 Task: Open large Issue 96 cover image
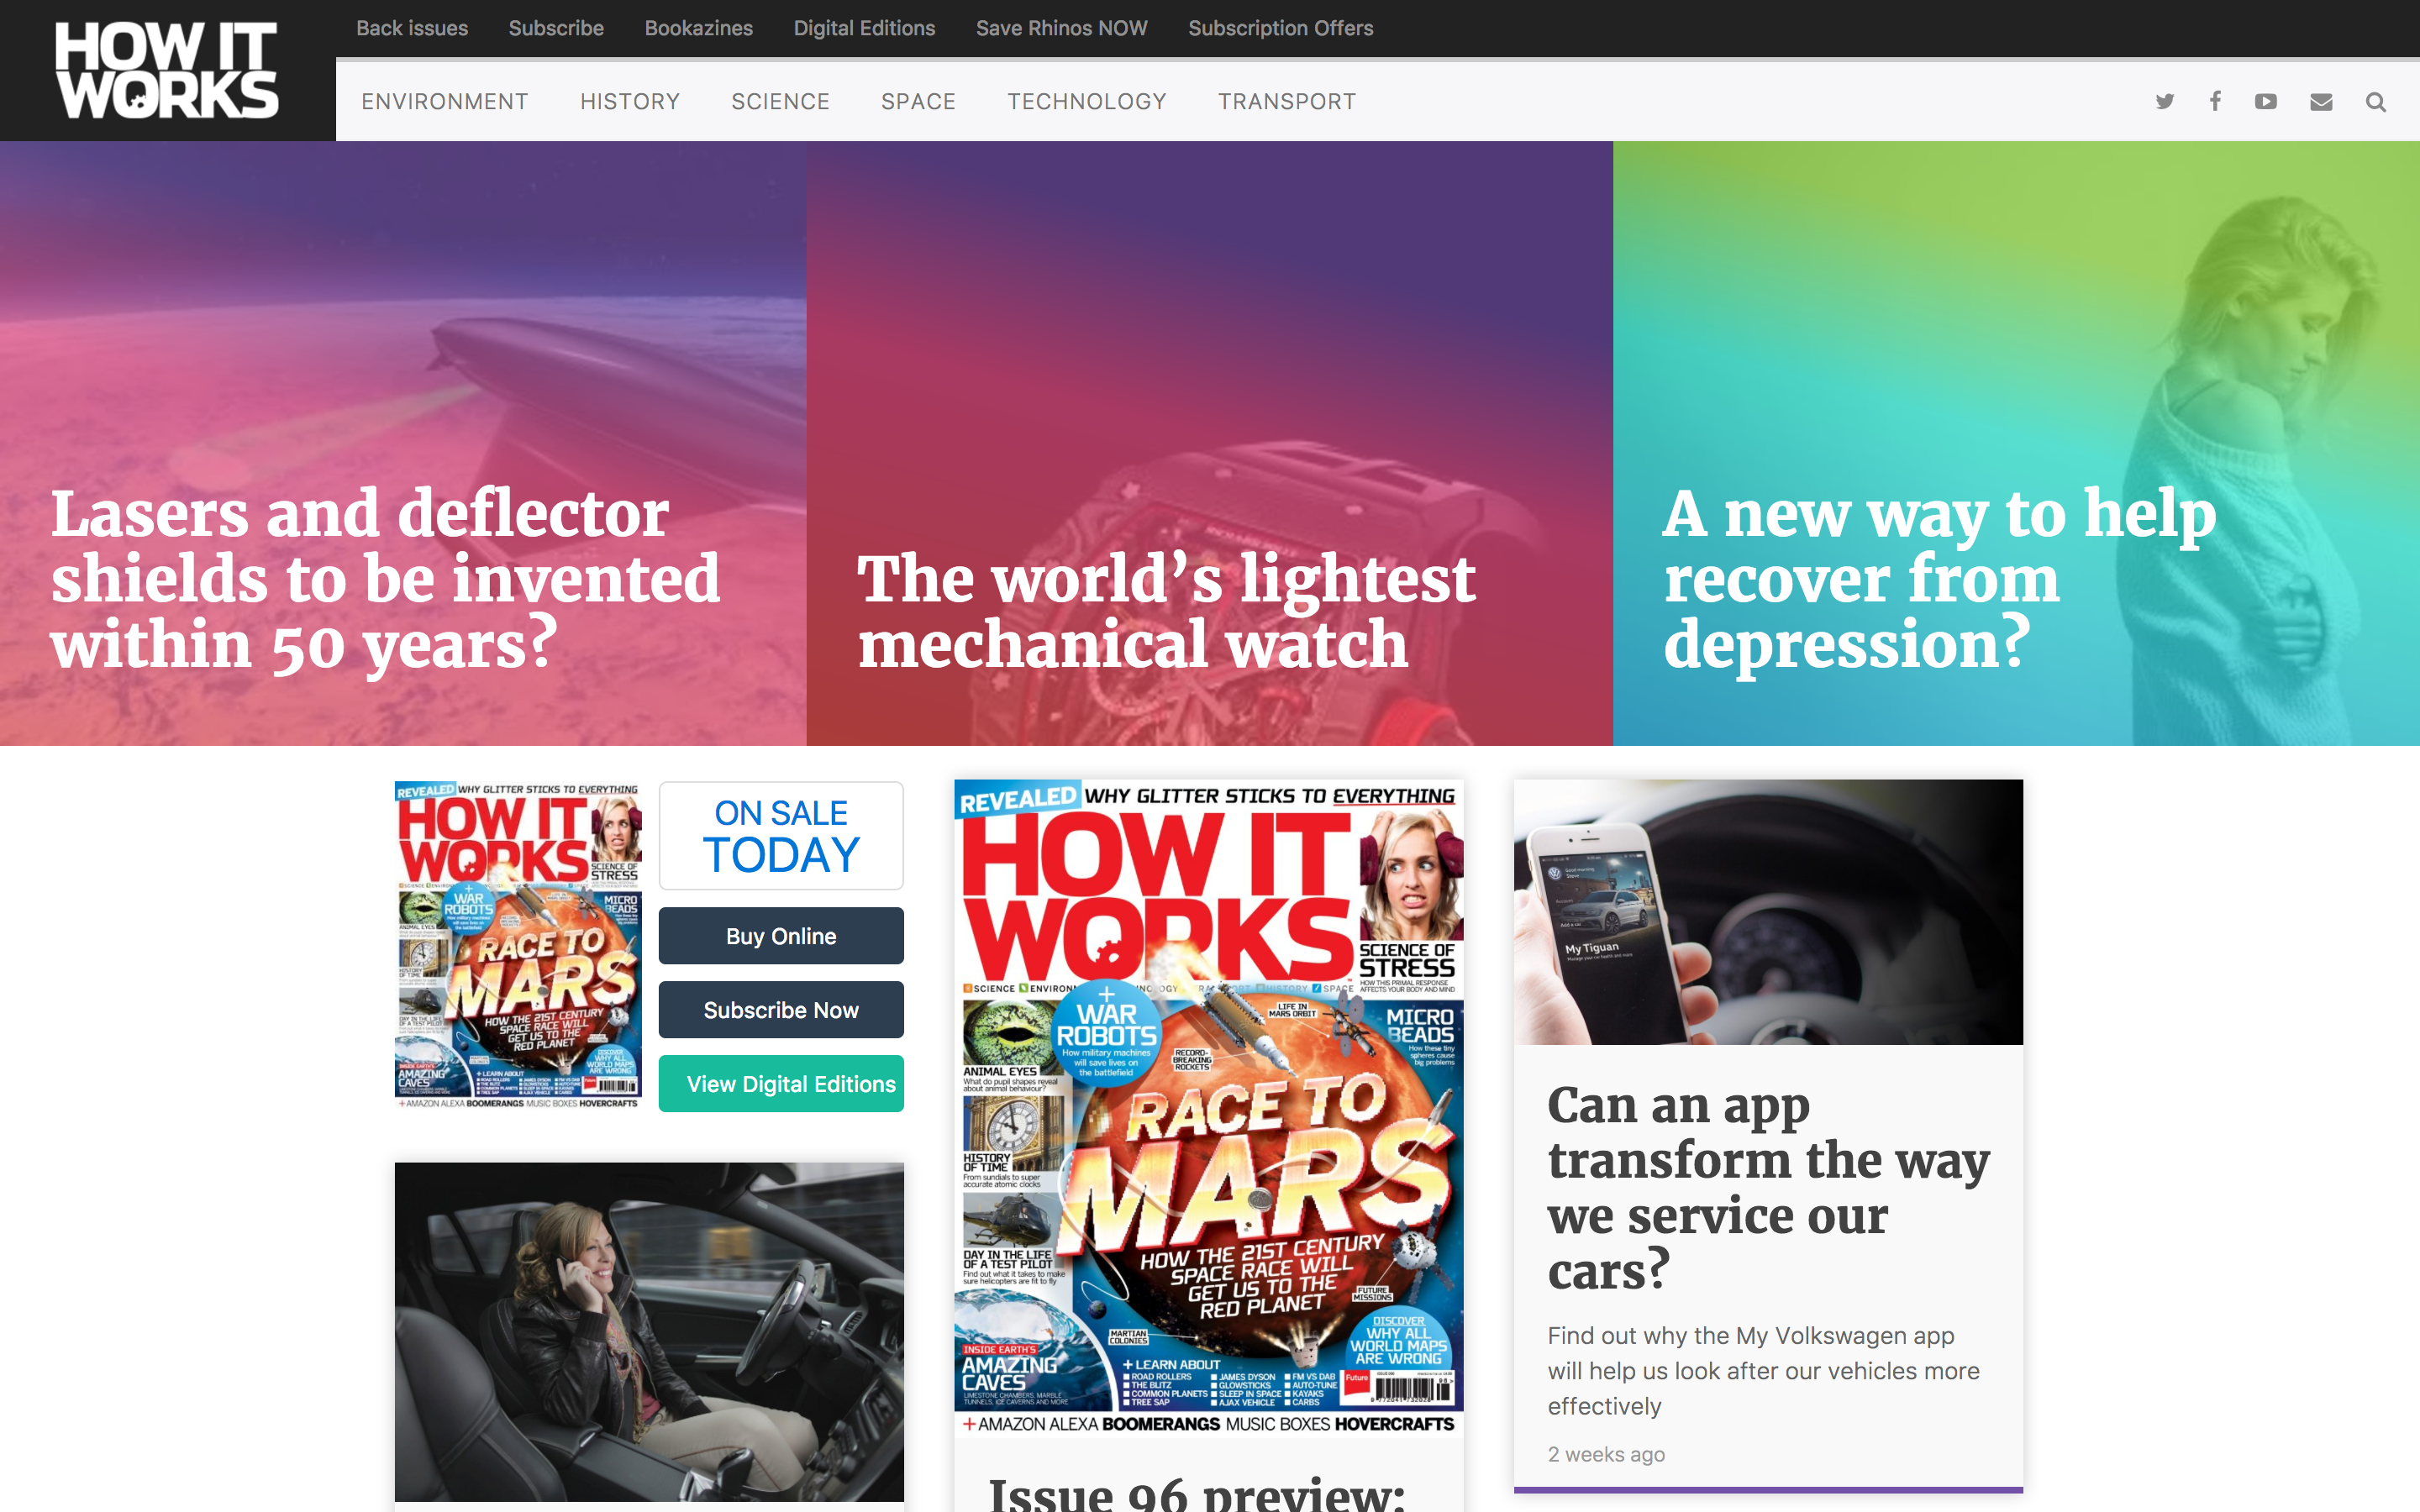[x=1209, y=1107]
